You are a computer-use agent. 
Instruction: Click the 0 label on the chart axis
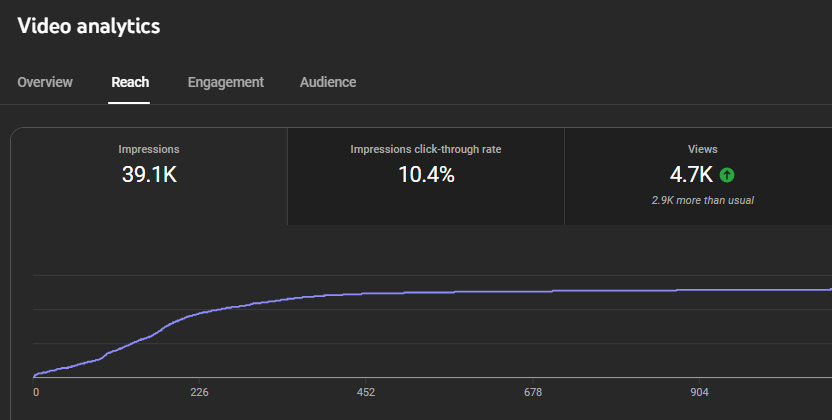point(36,392)
